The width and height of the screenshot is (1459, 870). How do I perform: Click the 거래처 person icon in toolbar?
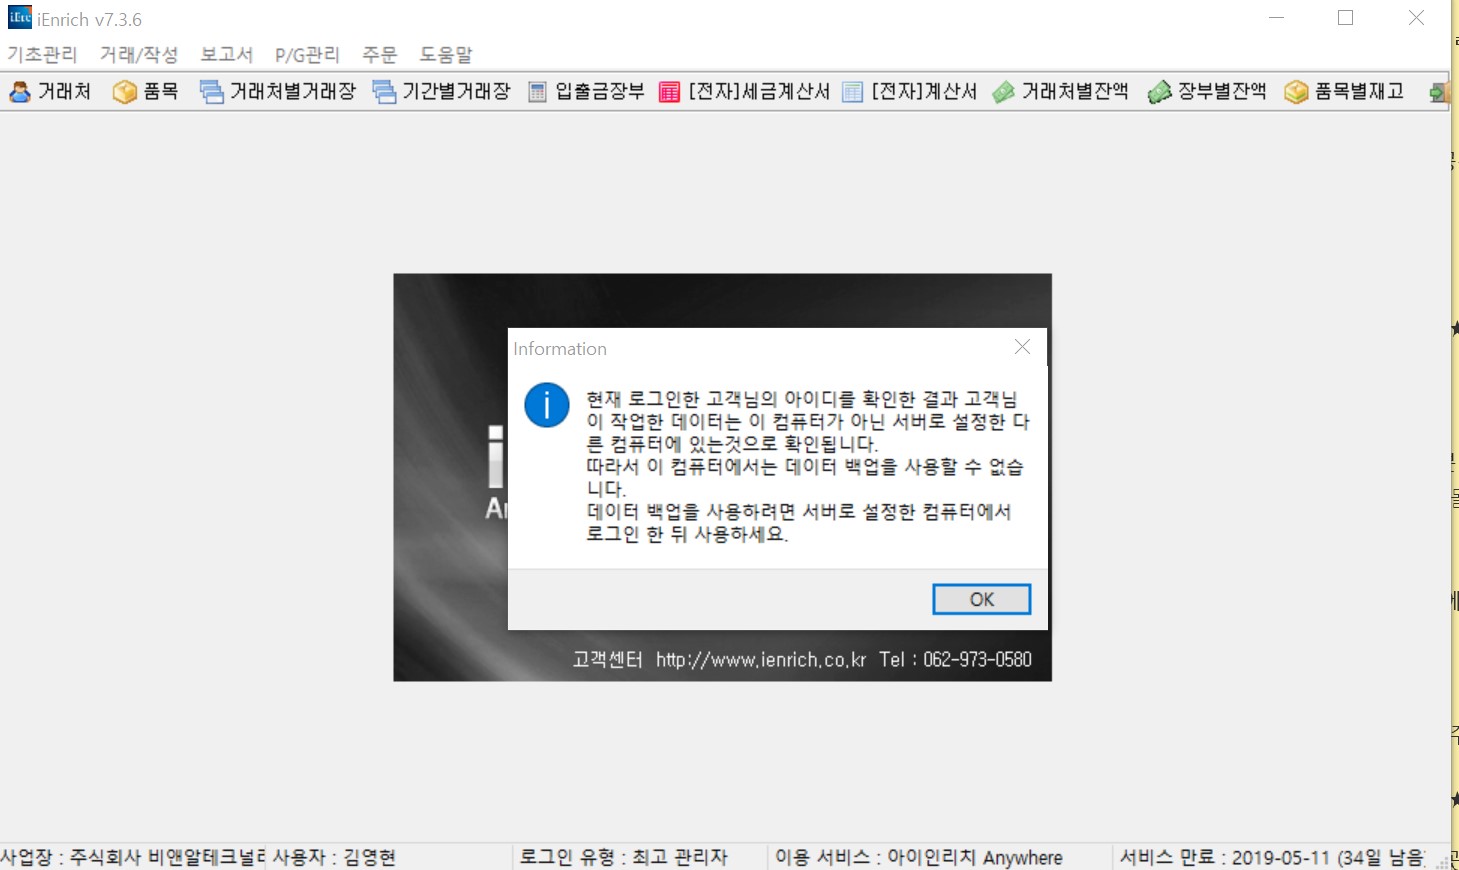coord(20,92)
